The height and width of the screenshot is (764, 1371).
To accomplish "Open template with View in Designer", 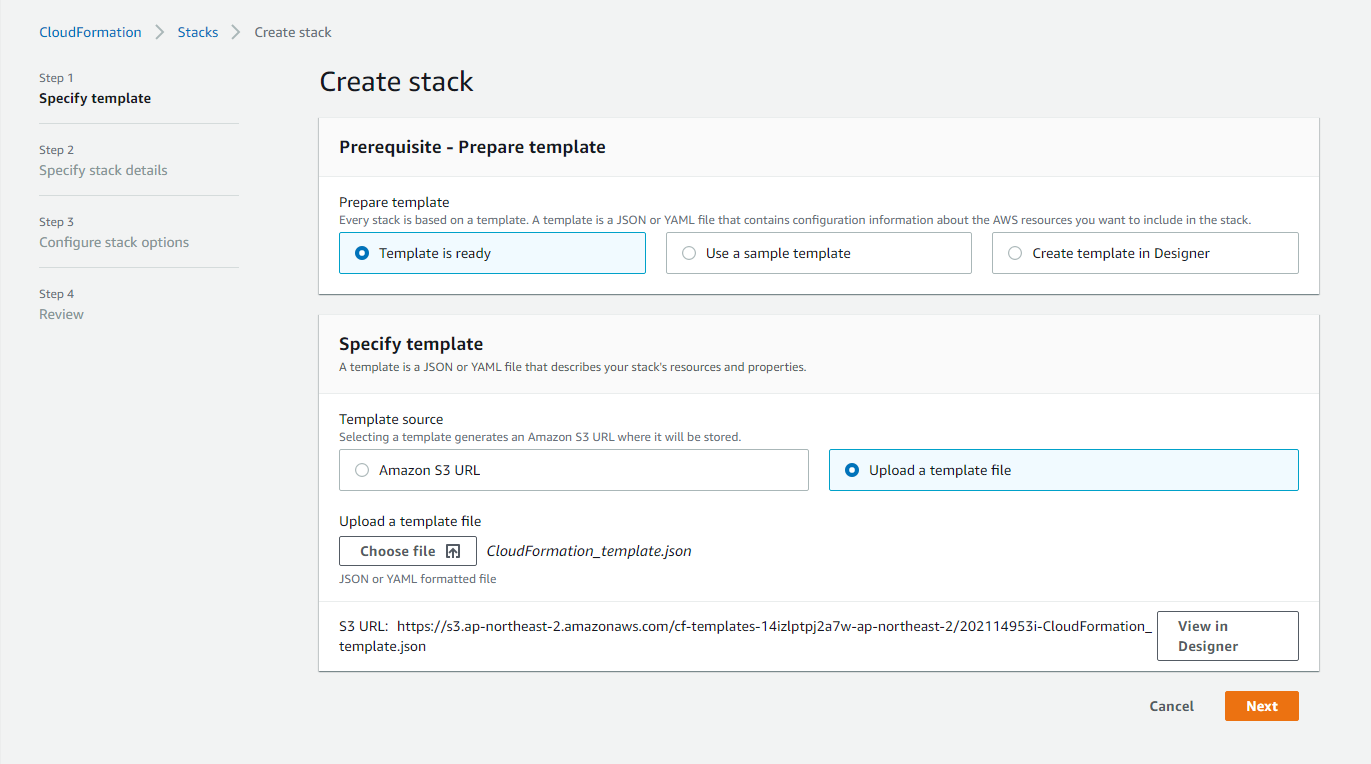I will tap(1227, 636).
